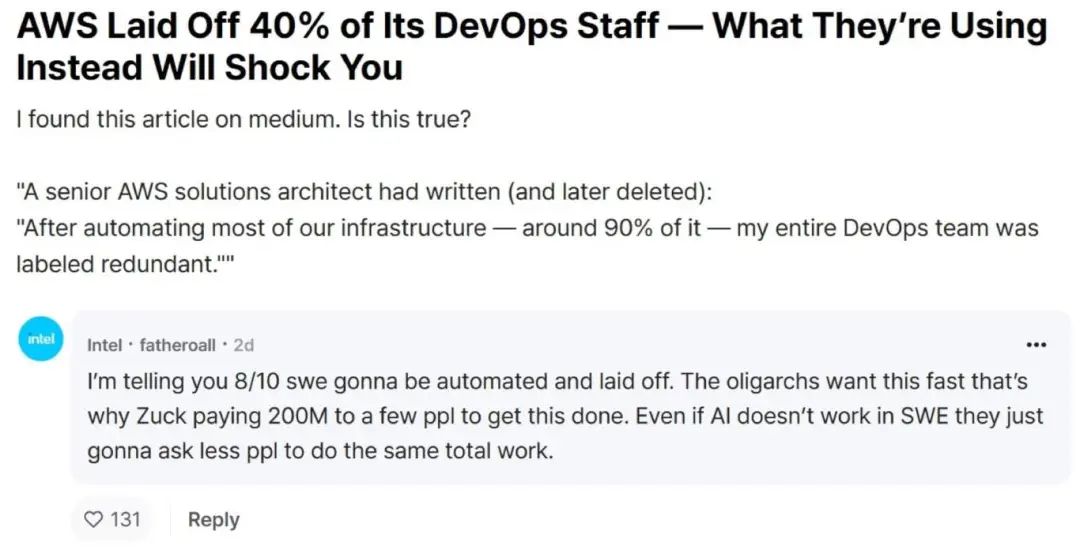Open the fatheroall user profile

tap(178, 345)
